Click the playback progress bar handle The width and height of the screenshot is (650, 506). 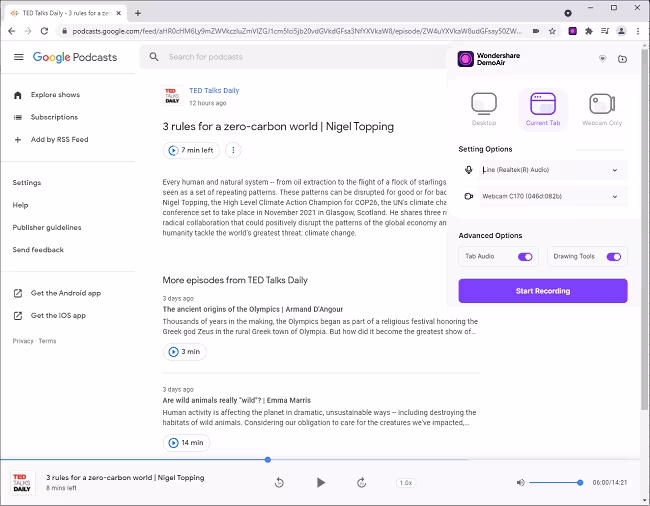[268, 460]
